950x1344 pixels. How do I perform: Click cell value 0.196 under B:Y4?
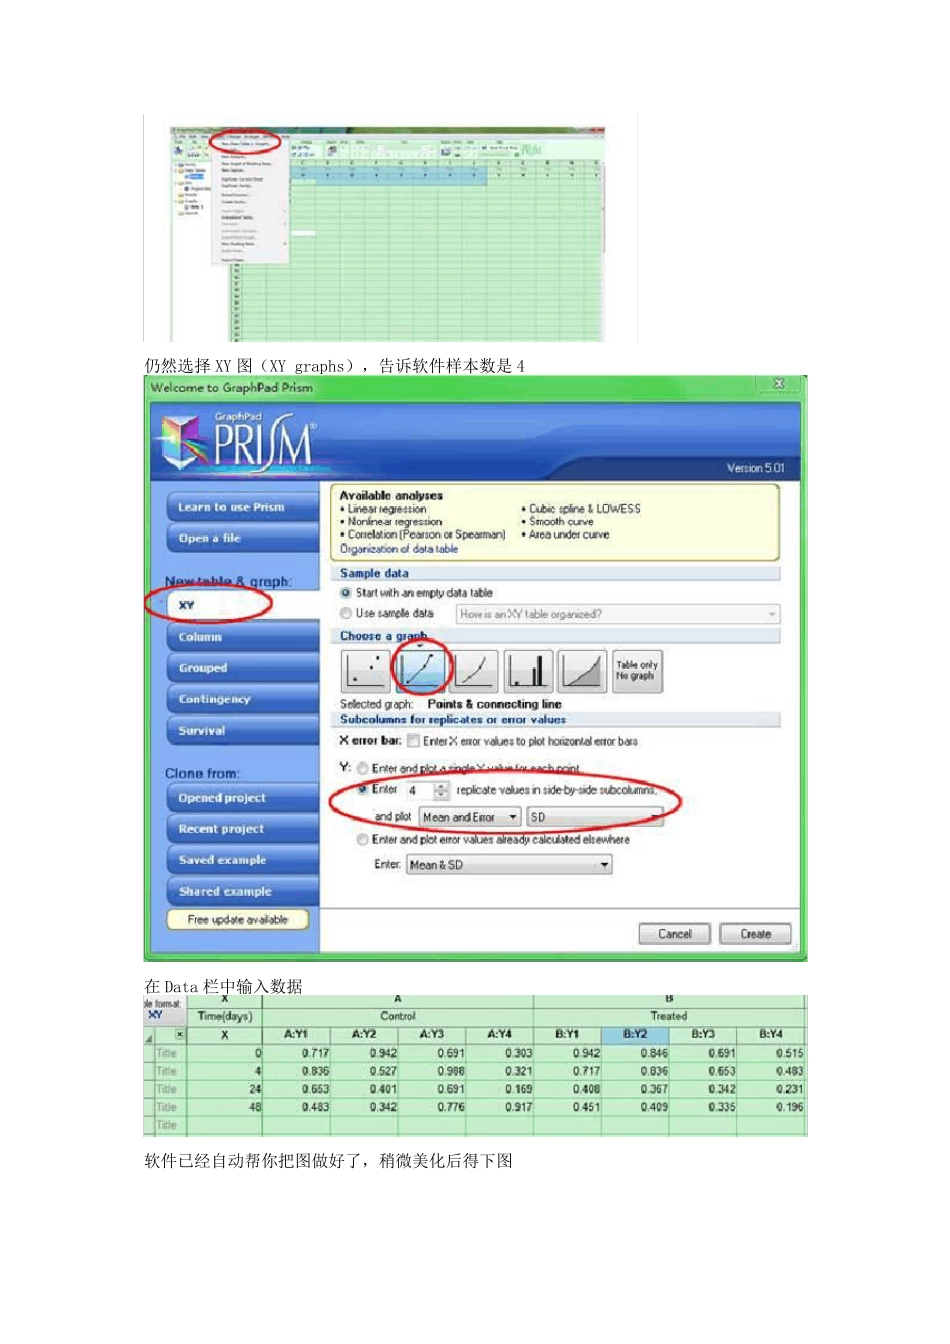(771, 1107)
